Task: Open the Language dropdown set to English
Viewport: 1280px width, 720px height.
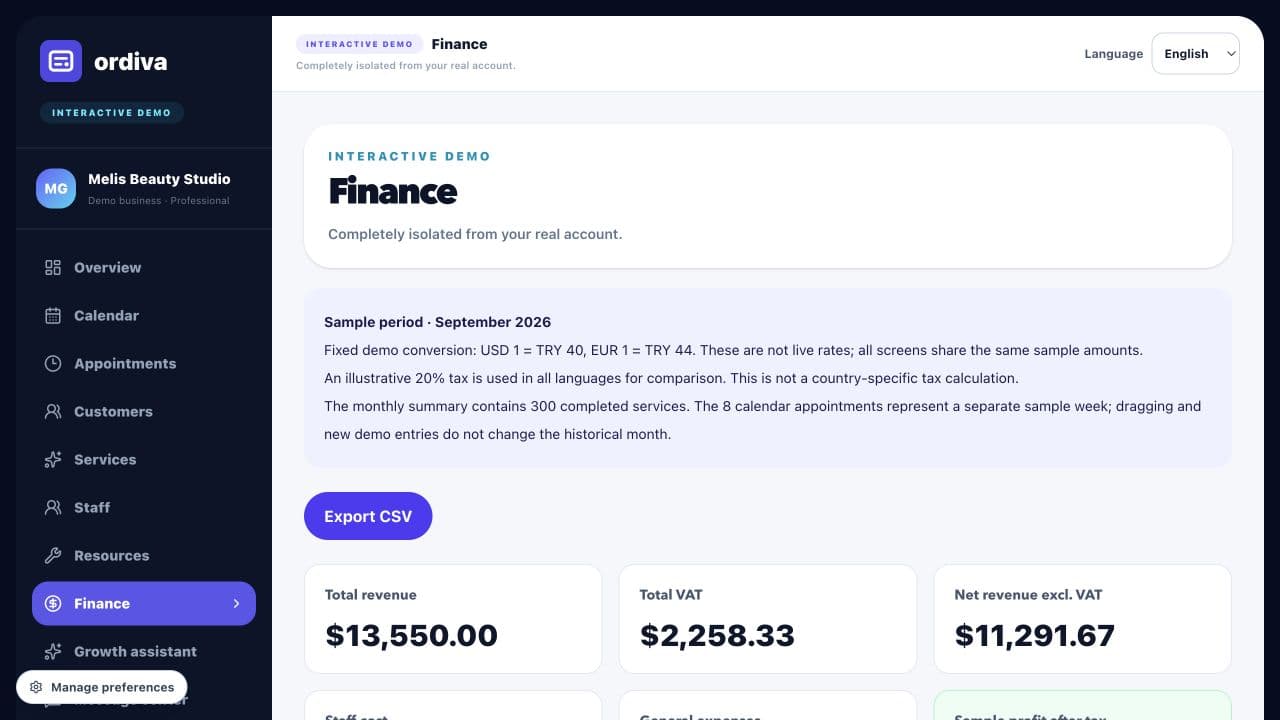Action: (1195, 54)
